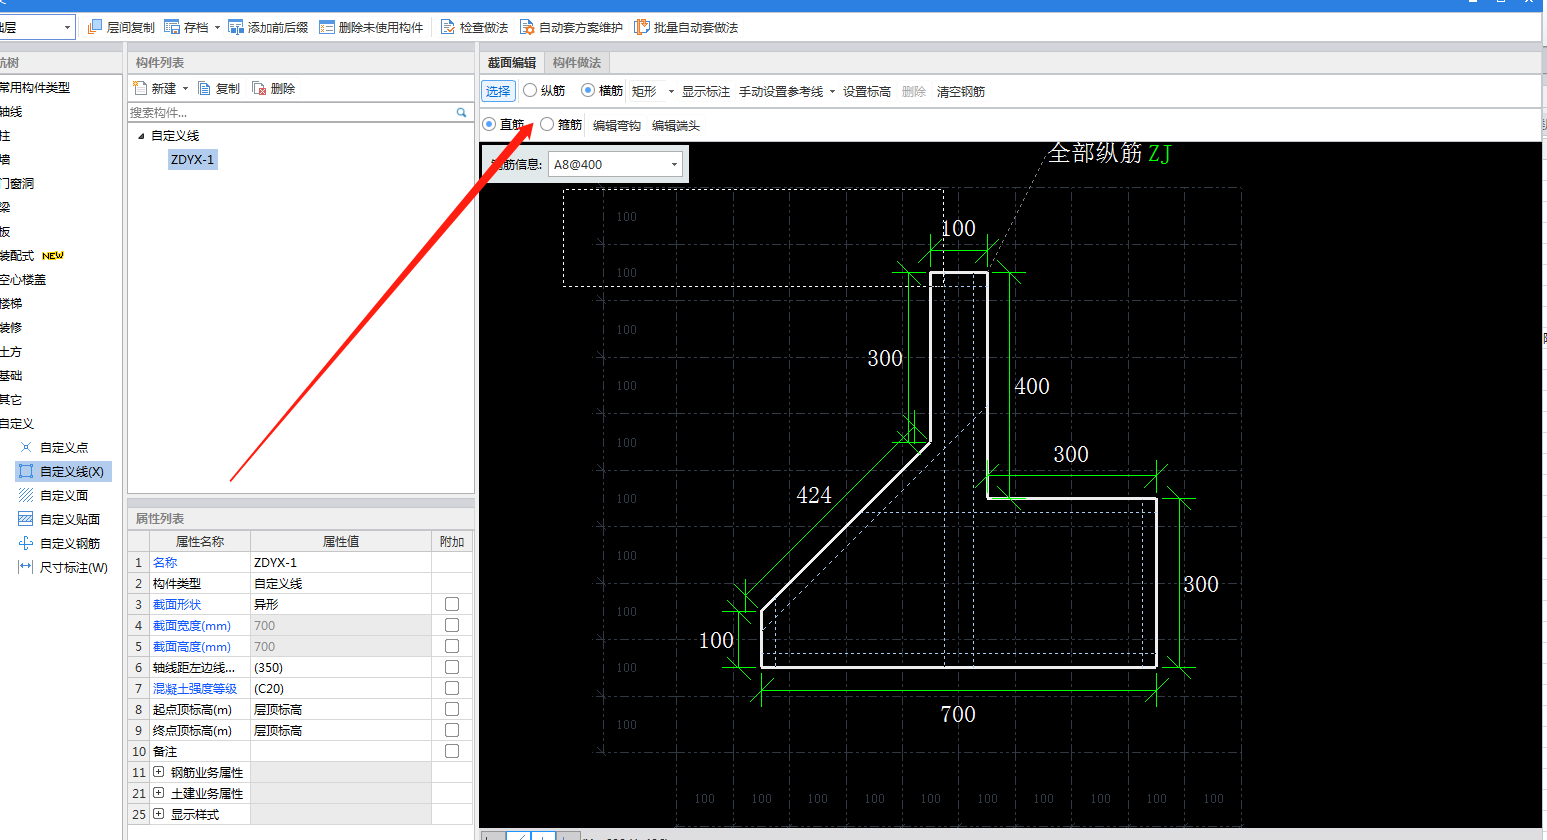1547x840 pixels.
Task: Tick the 截面宽度 附加 checkbox
Action: coord(452,625)
